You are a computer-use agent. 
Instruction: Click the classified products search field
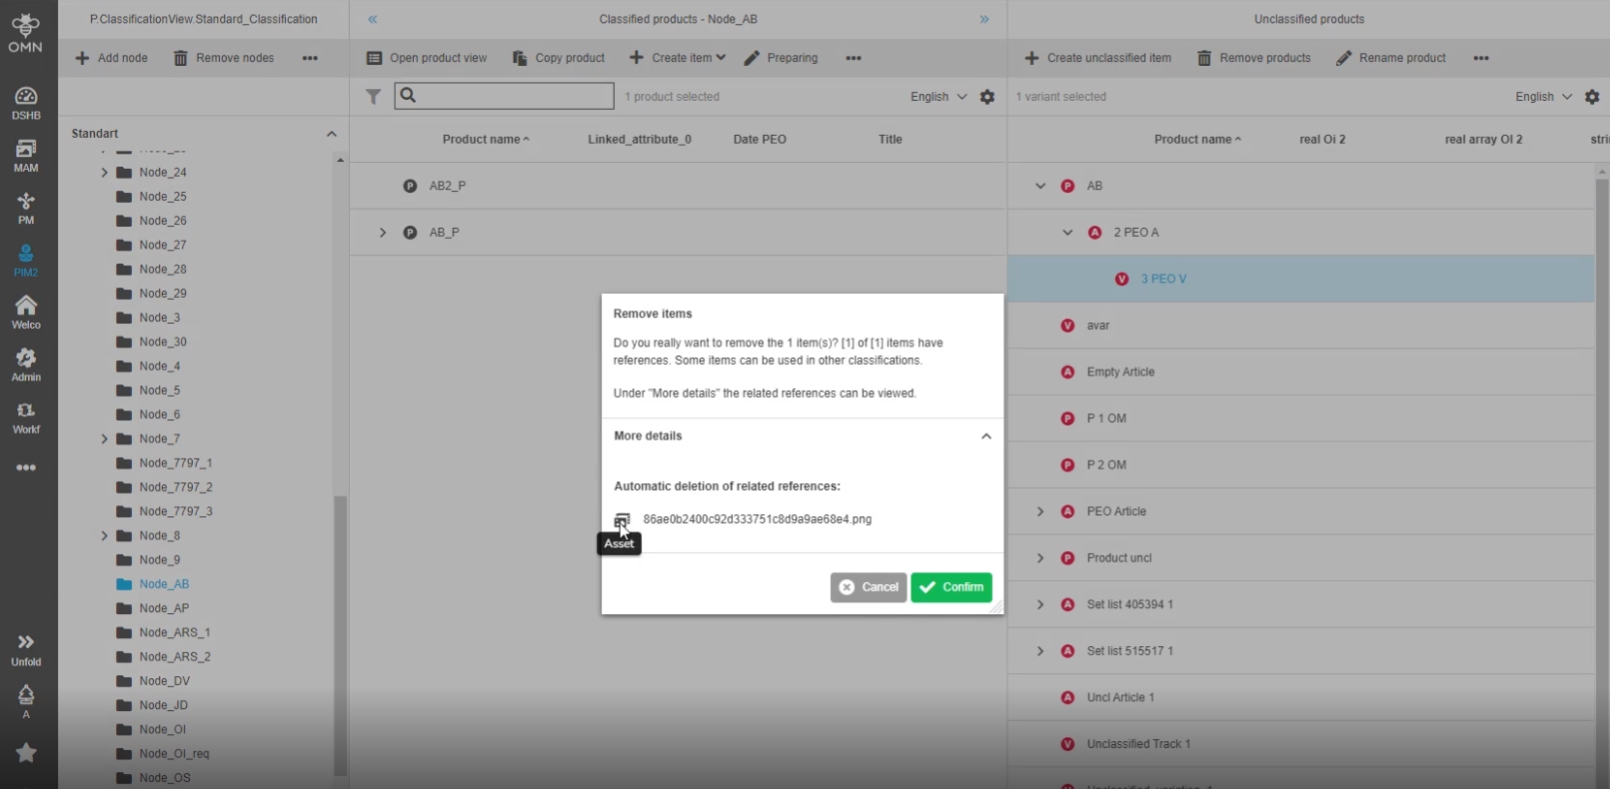504,96
